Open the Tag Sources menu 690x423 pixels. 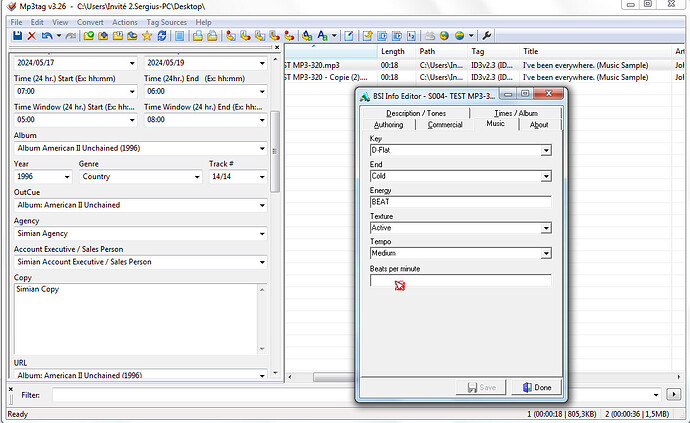point(166,22)
